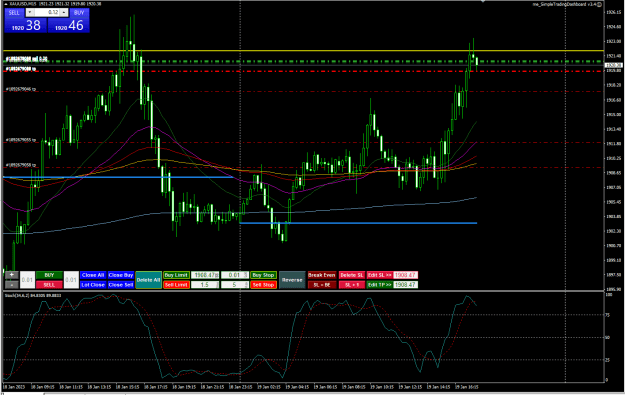Click the Sell Stop button
The image size is (625, 395).
263,285
